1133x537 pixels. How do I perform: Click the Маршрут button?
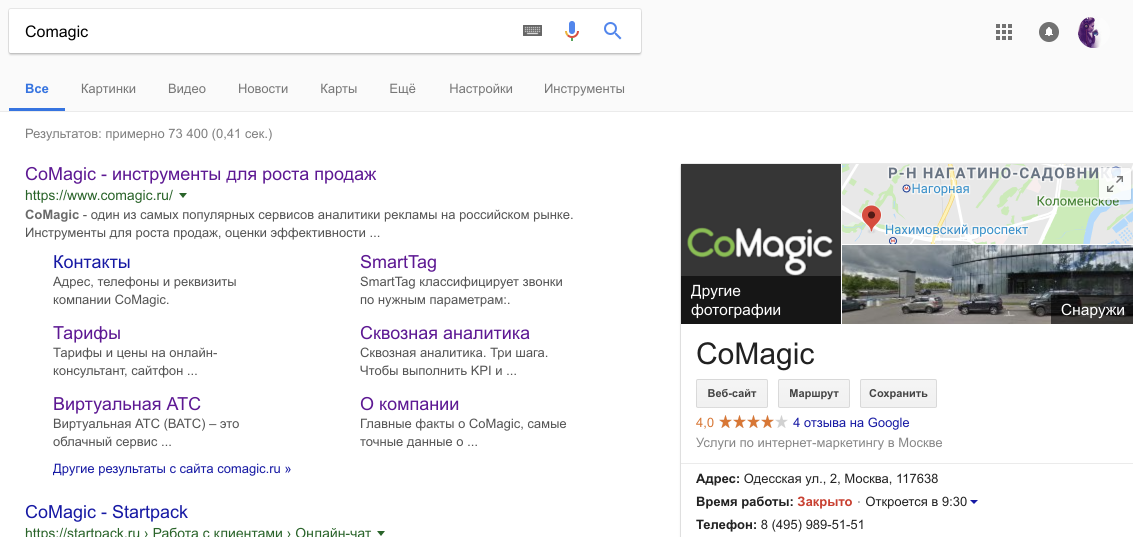coord(814,394)
